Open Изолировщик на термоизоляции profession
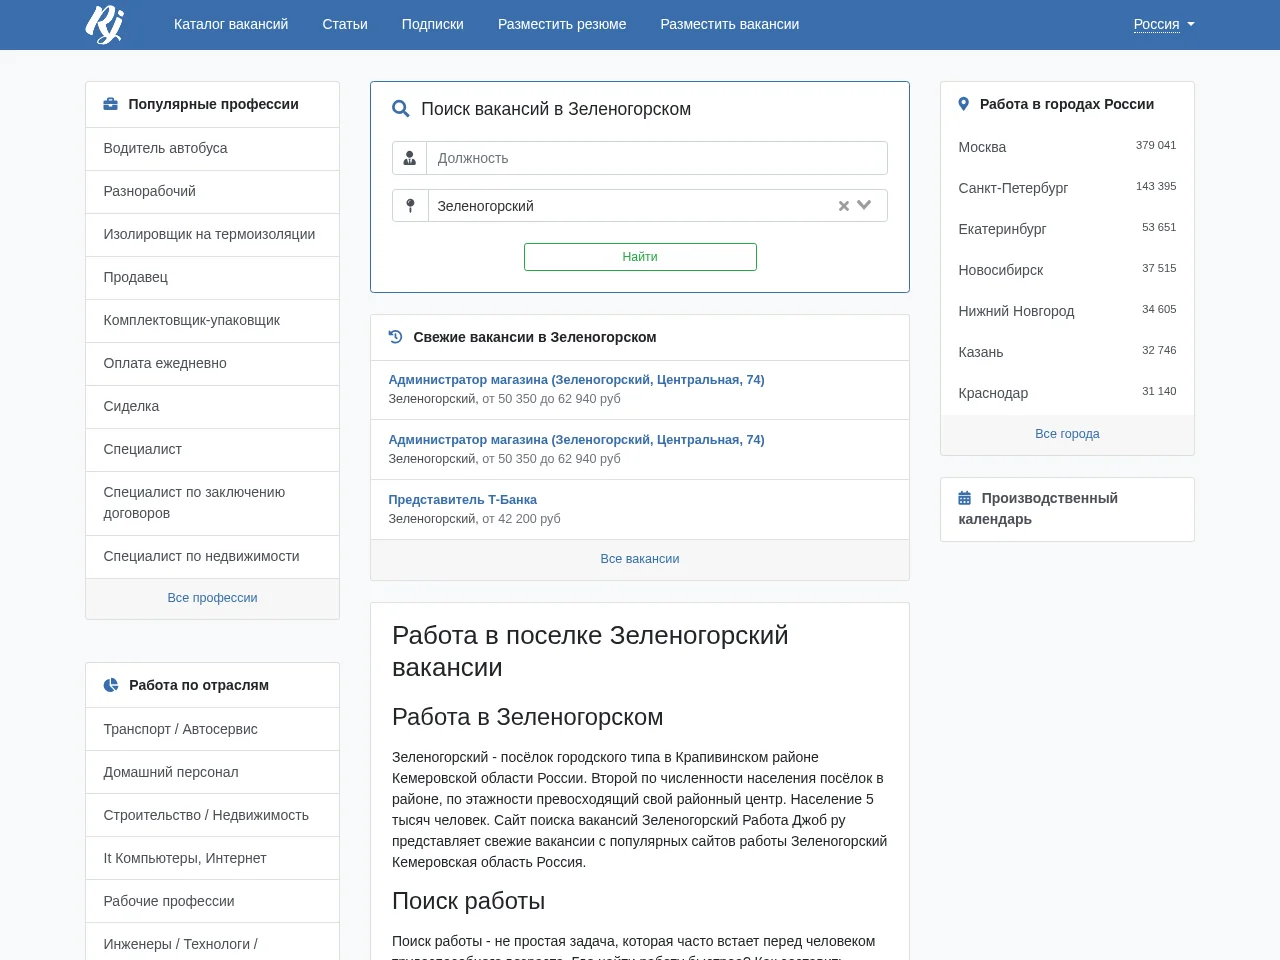This screenshot has width=1280, height=960. [x=212, y=234]
